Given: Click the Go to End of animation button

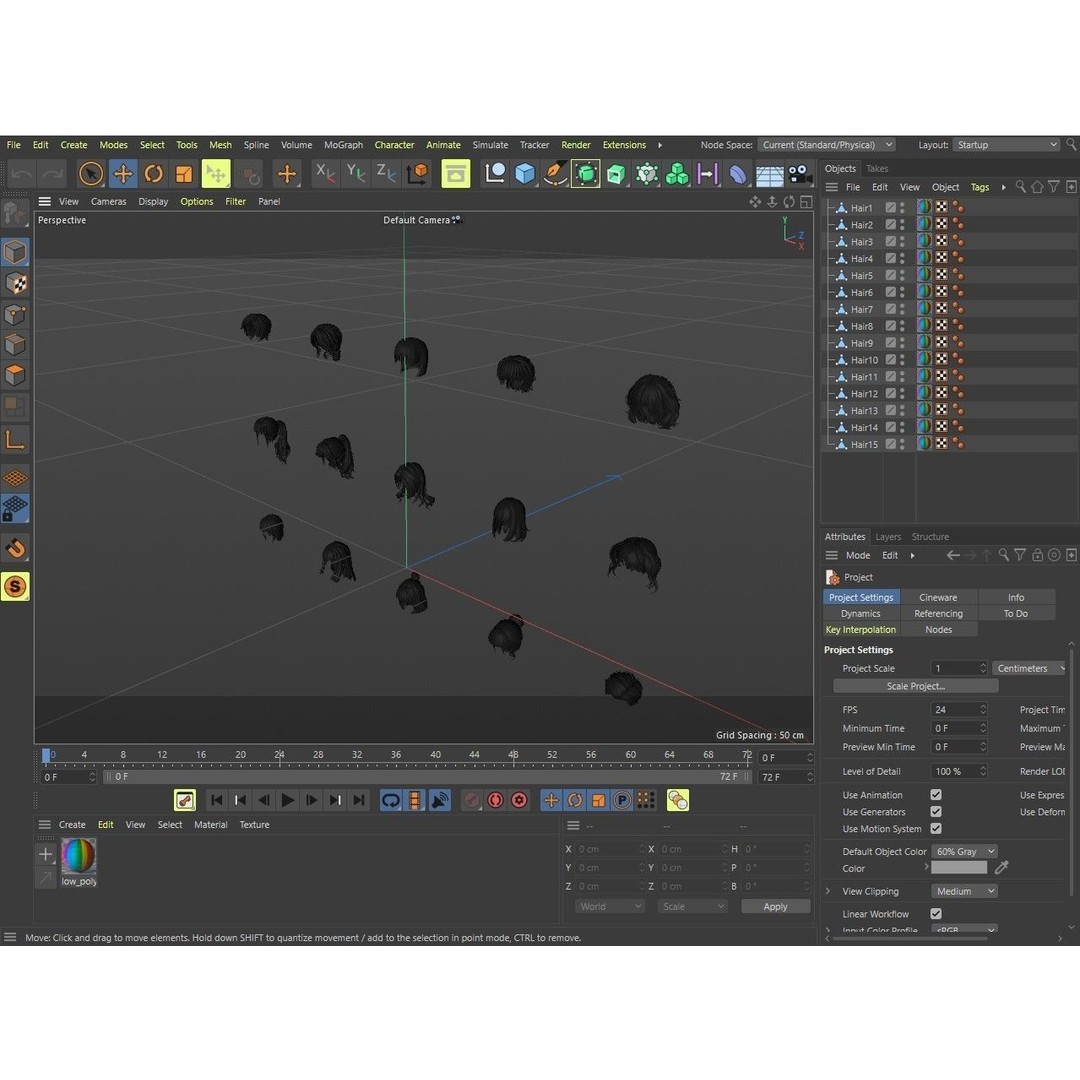Looking at the screenshot, I should coord(359,800).
